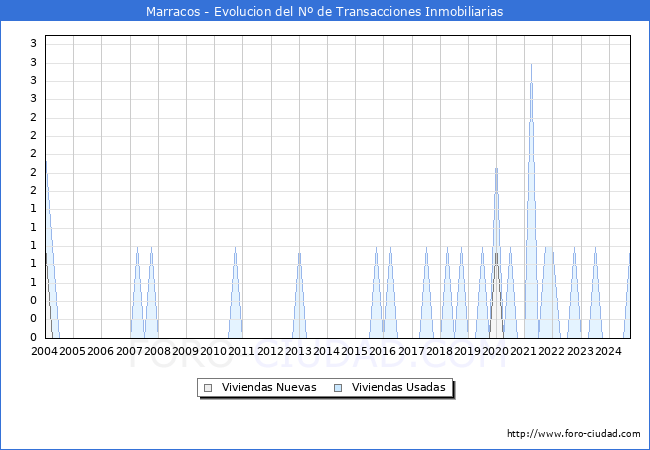Click the 'Viviendas Usadas' legend label
The image size is (650, 450).
[x=399, y=387]
